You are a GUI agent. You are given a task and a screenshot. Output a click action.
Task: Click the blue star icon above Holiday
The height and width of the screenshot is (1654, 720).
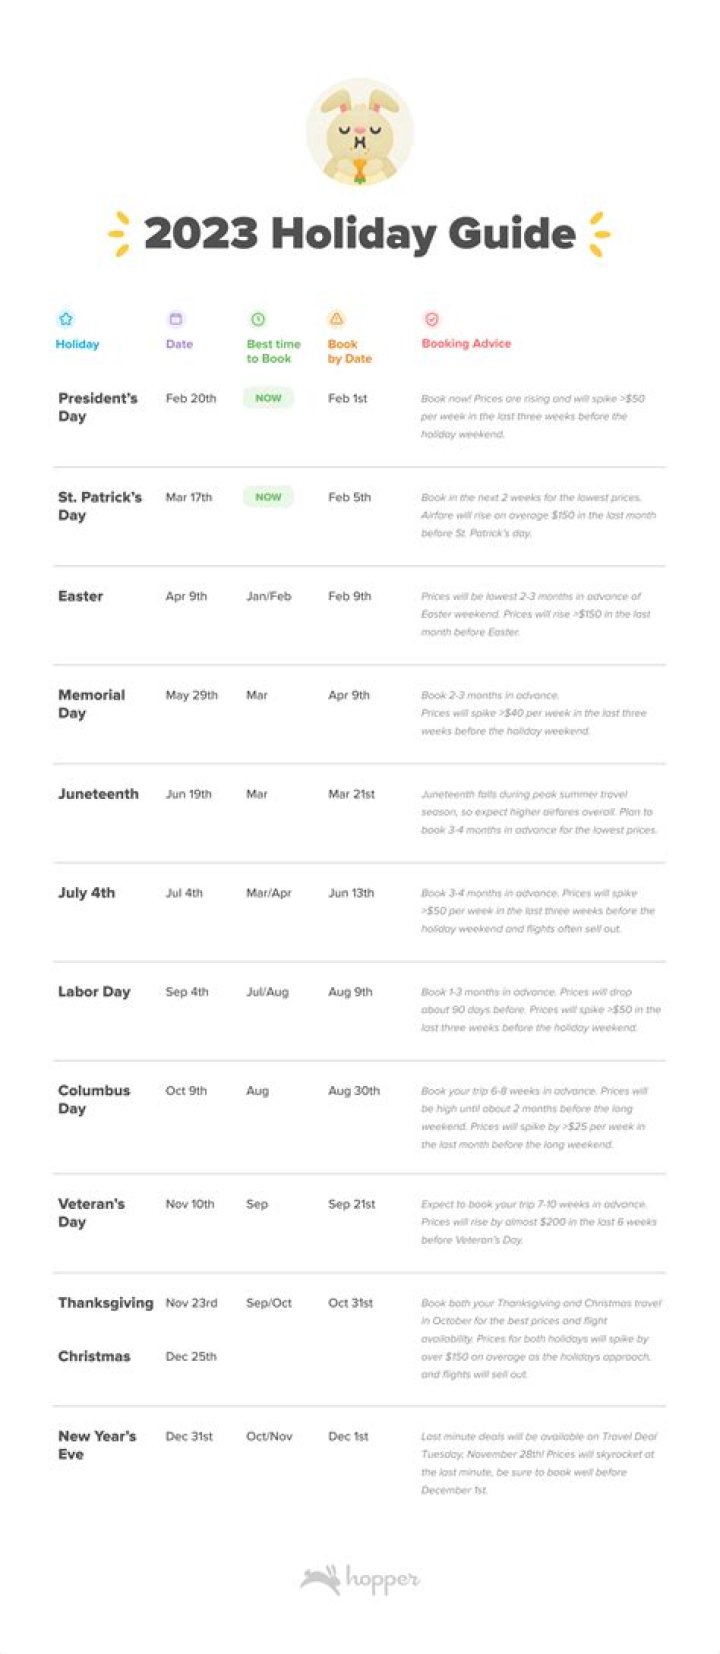(66, 319)
